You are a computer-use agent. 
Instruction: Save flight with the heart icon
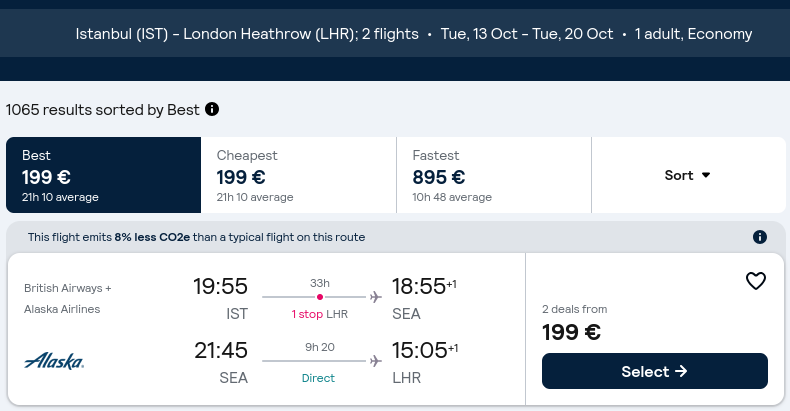click(755, 281)
